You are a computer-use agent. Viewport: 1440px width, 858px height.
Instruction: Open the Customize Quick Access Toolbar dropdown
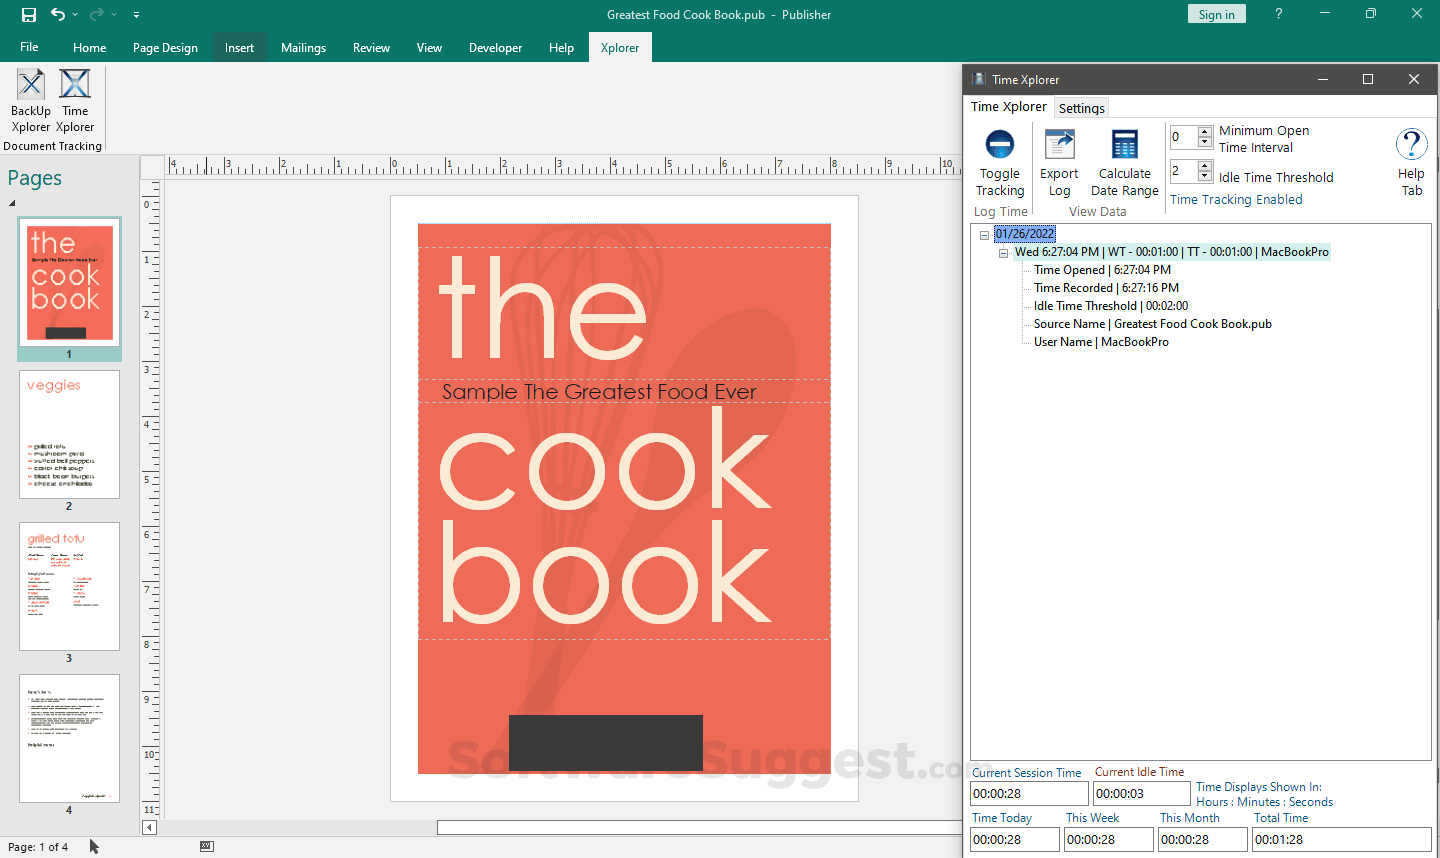tap(136, 15)
